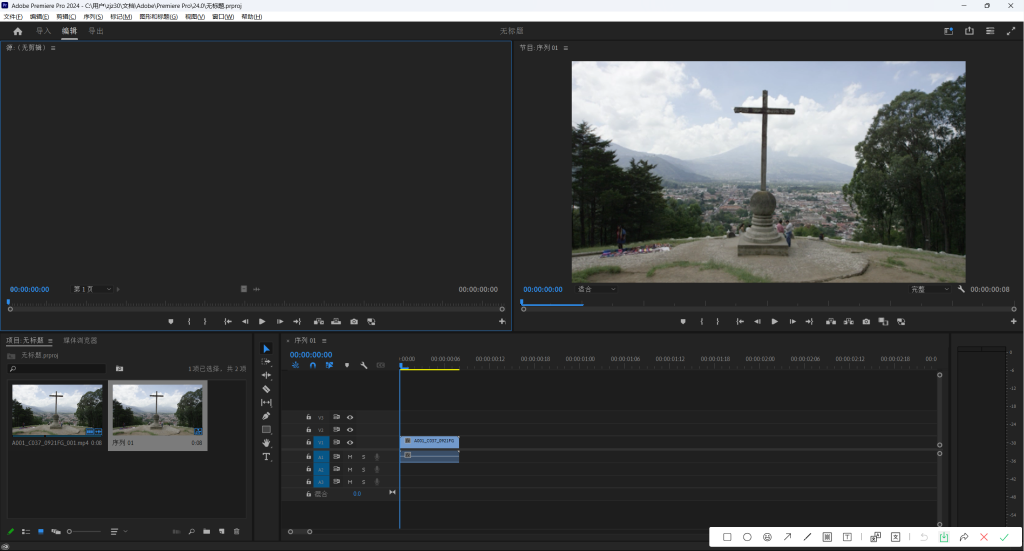Click the Delete trash icon in Project panel
Image resolution: width=1024 pixels, height=551 pixels.
(x=237, y=531)
